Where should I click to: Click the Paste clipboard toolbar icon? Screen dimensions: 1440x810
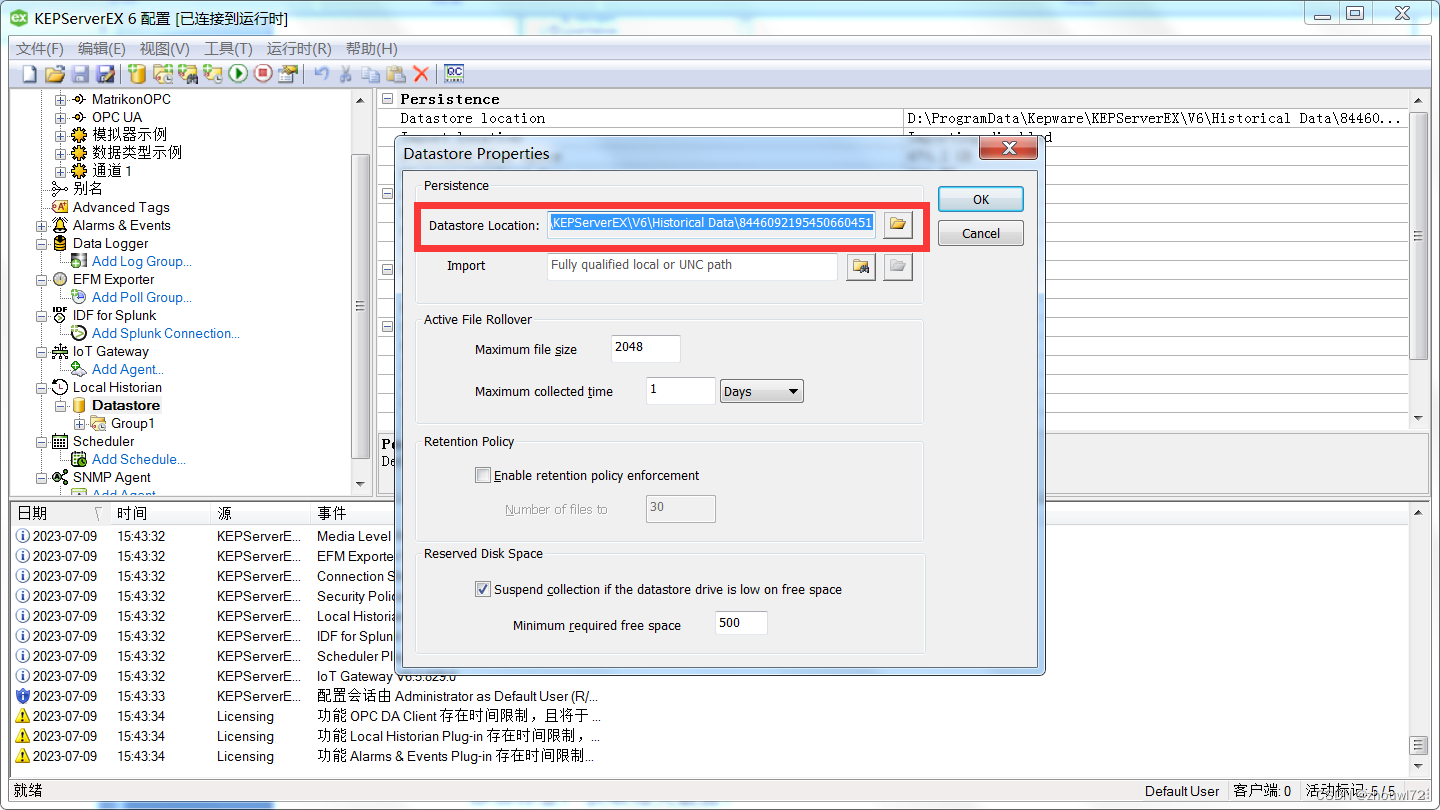point(396,73)
